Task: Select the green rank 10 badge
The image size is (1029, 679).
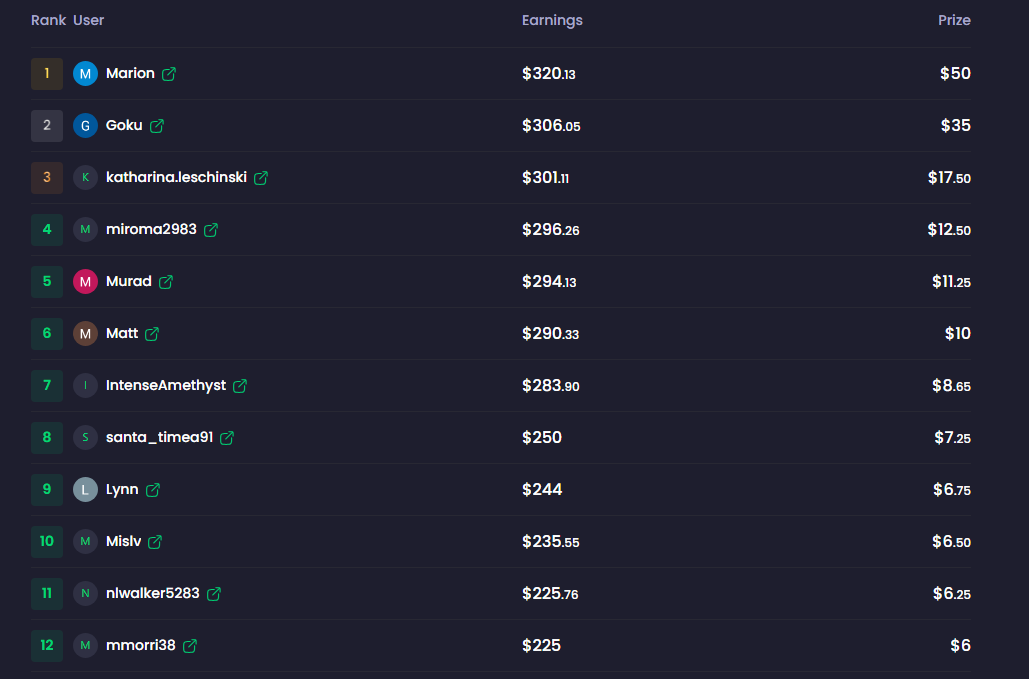Action: (x=46, y=541)
